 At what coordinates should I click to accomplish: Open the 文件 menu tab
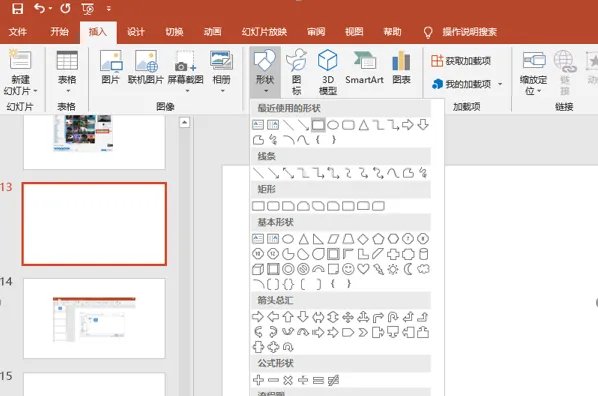tap(18, 32)
